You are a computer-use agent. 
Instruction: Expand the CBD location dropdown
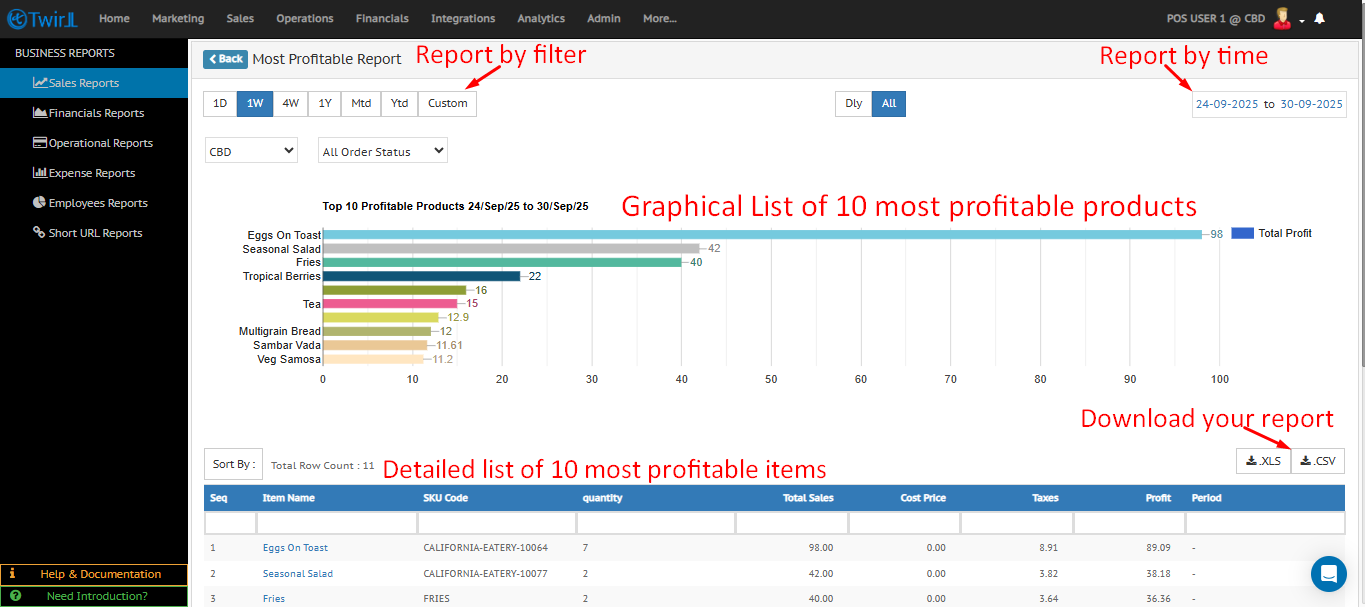(x=251, y=151)
